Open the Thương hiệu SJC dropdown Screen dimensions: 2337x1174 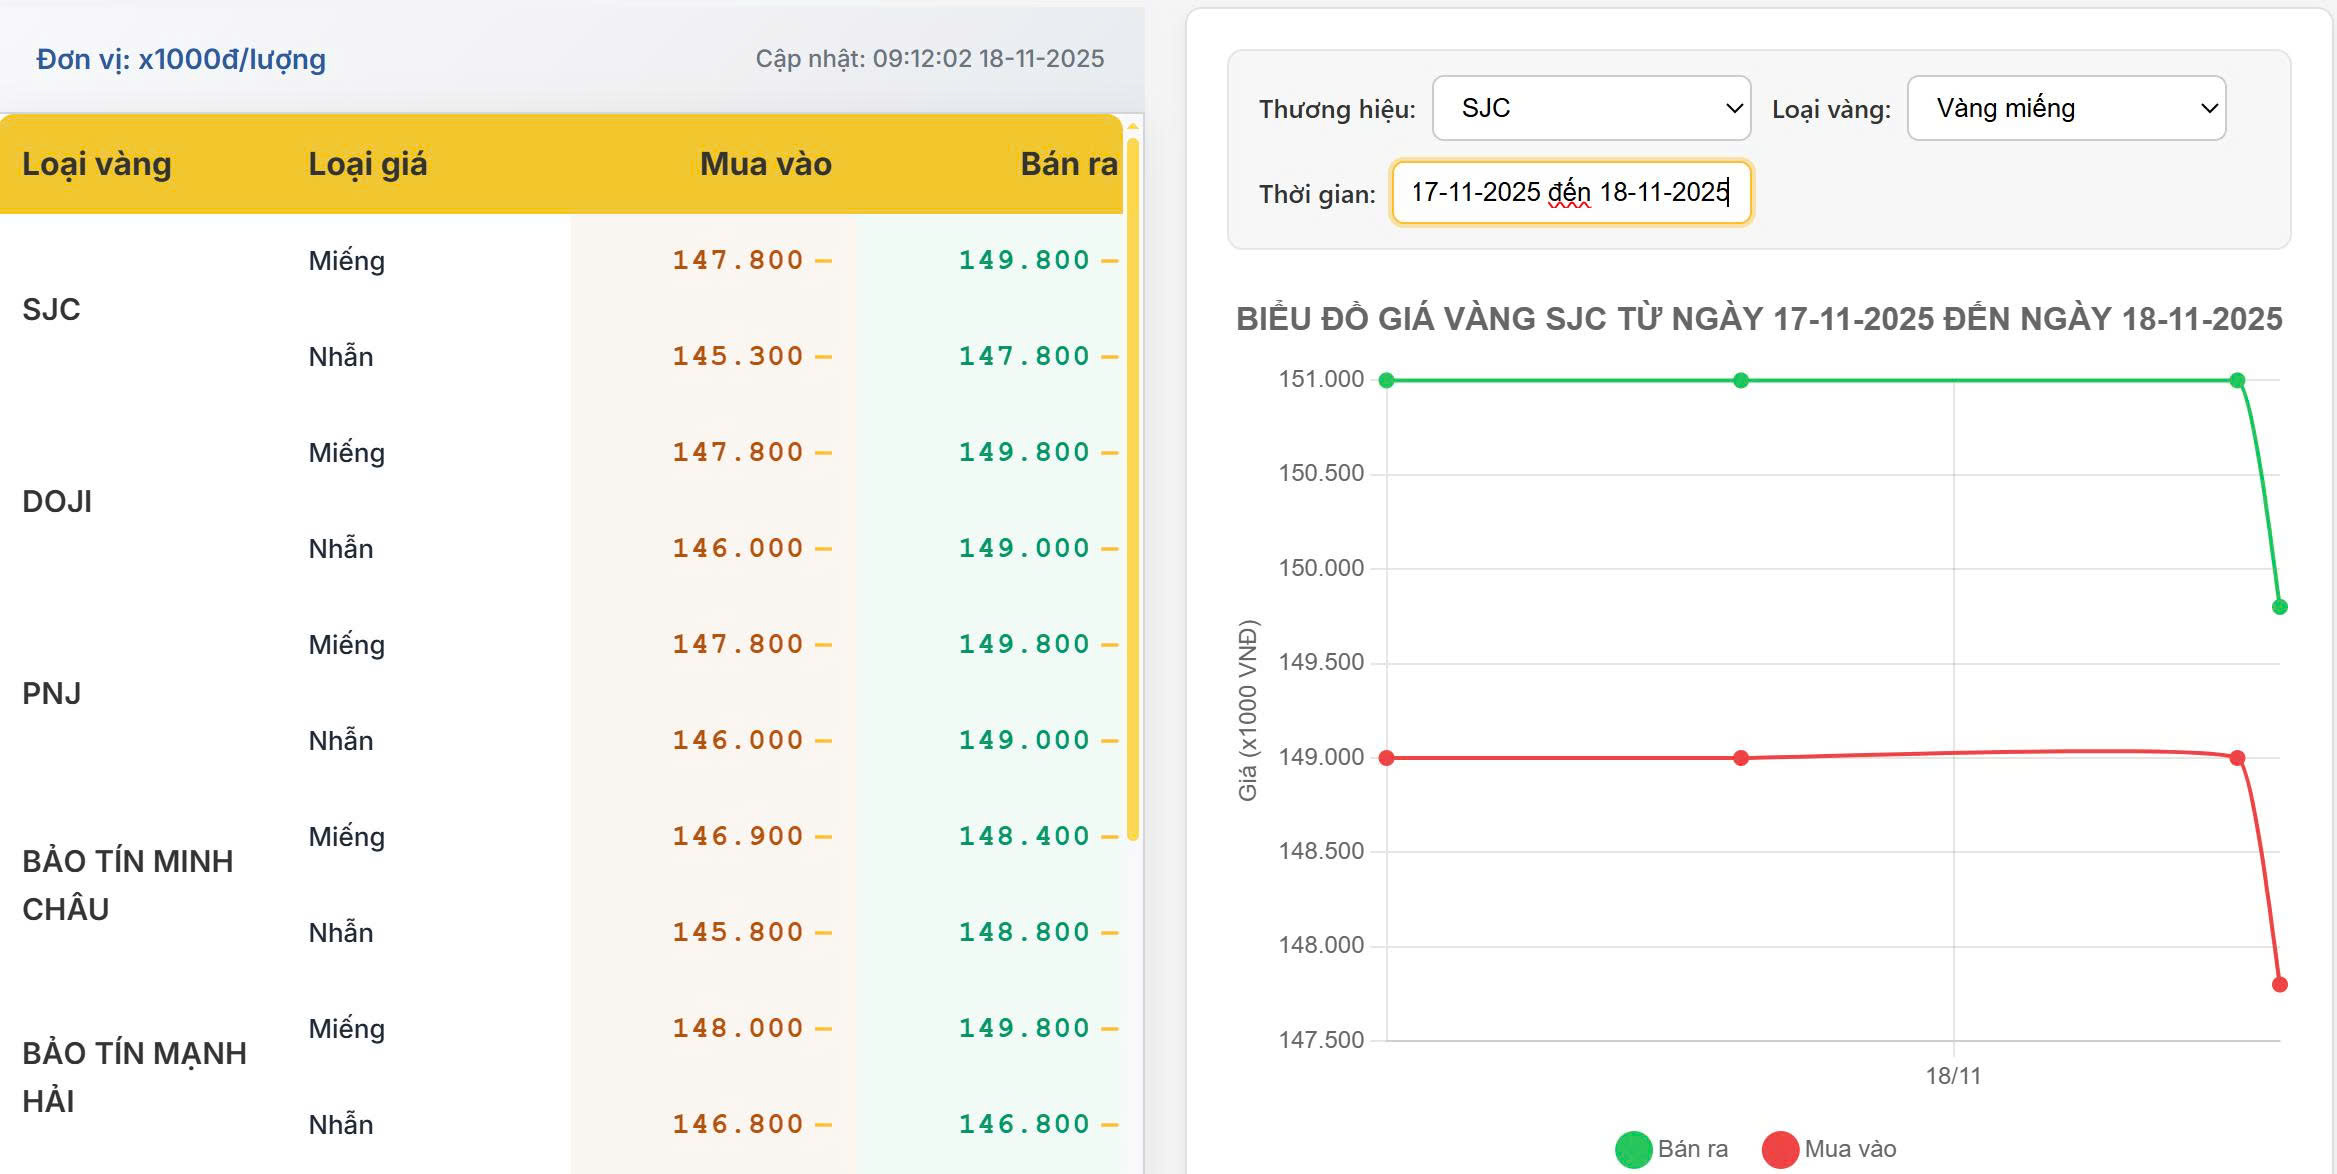click(x=1591, y=108)
